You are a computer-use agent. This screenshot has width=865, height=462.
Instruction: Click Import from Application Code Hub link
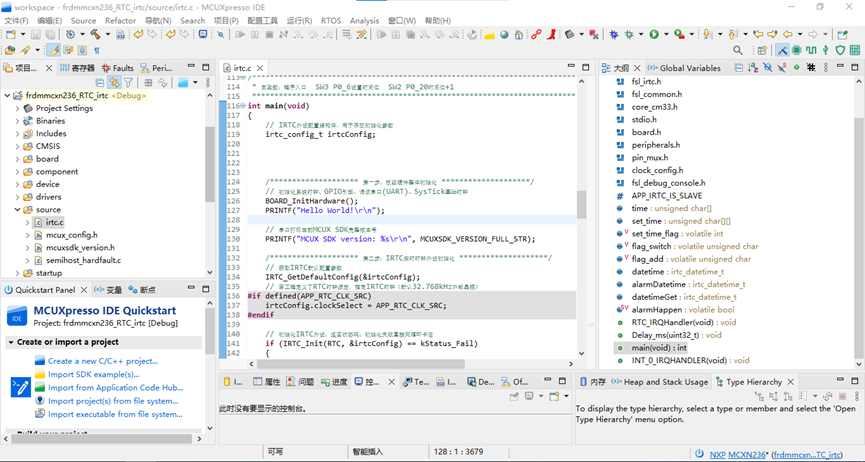115,387
